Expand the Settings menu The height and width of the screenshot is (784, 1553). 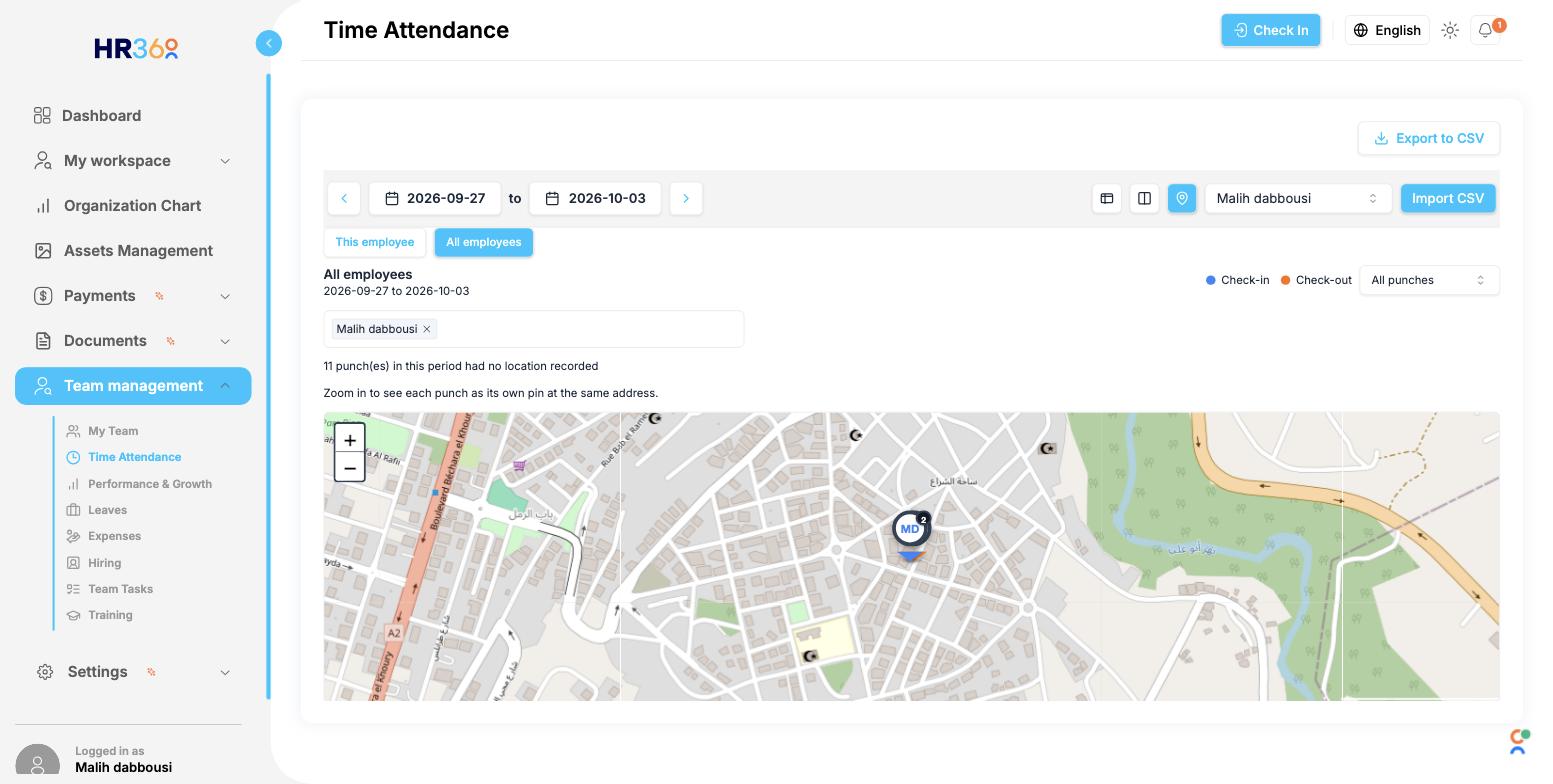(133, 672)
